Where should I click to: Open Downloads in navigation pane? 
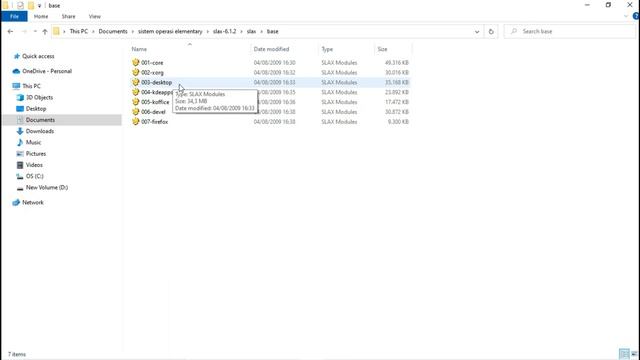click(x=40, y=131)
